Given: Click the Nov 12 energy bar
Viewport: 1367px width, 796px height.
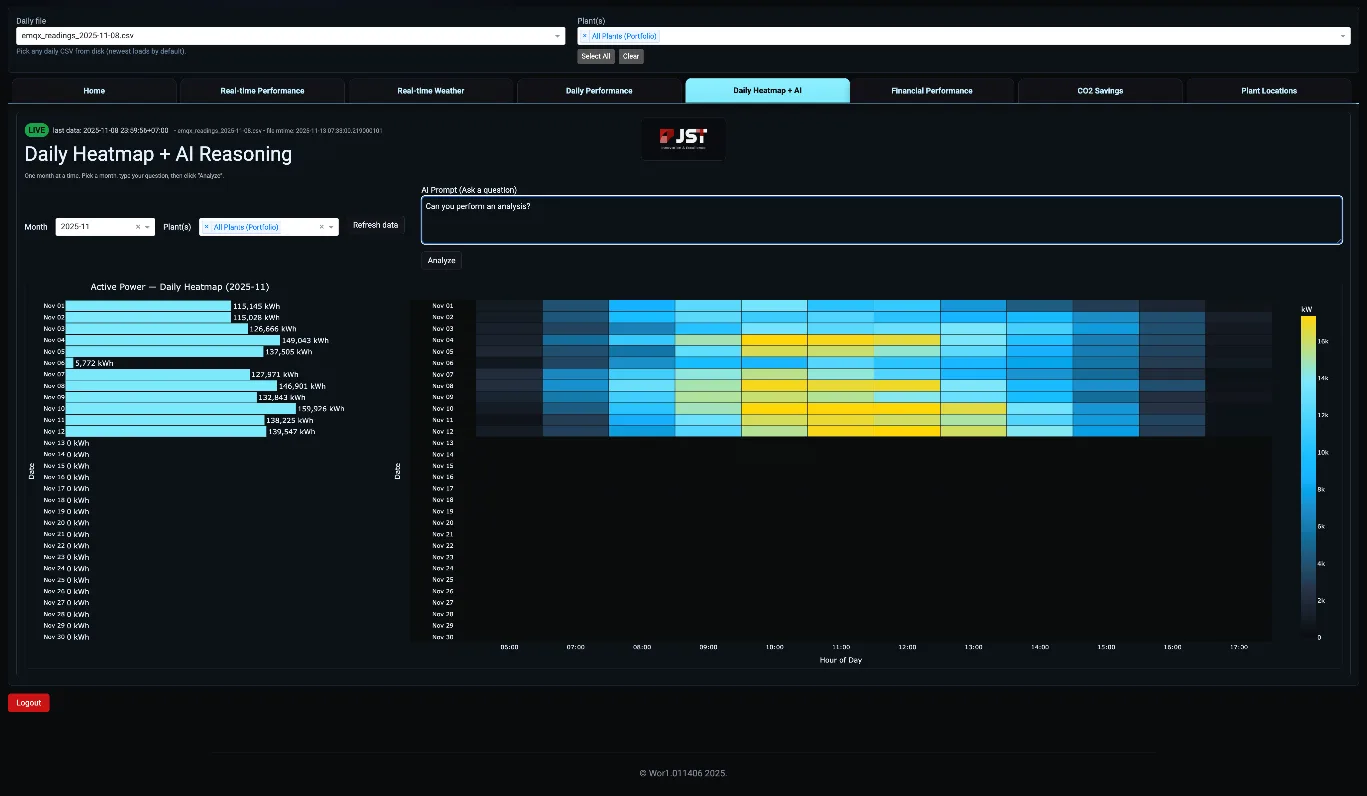Looking at the screenshot, I should (166, 432).
